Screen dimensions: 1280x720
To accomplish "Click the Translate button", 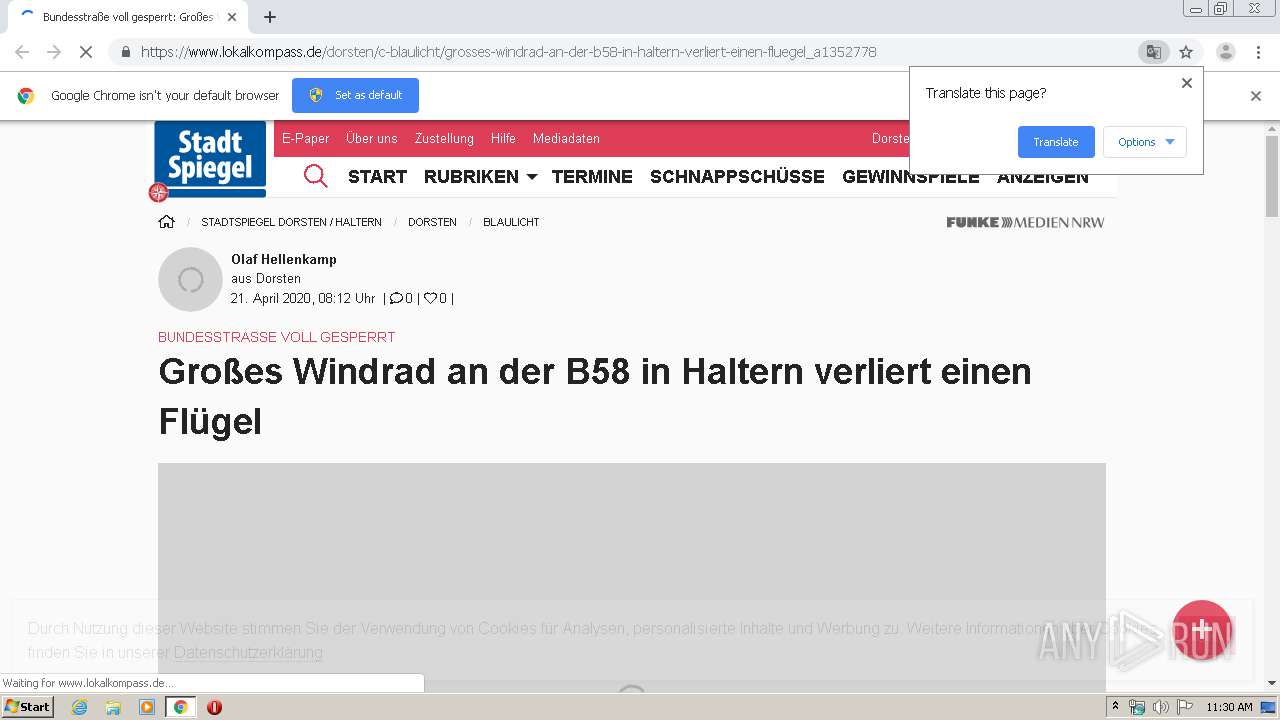I will [x=1056, y=142].
